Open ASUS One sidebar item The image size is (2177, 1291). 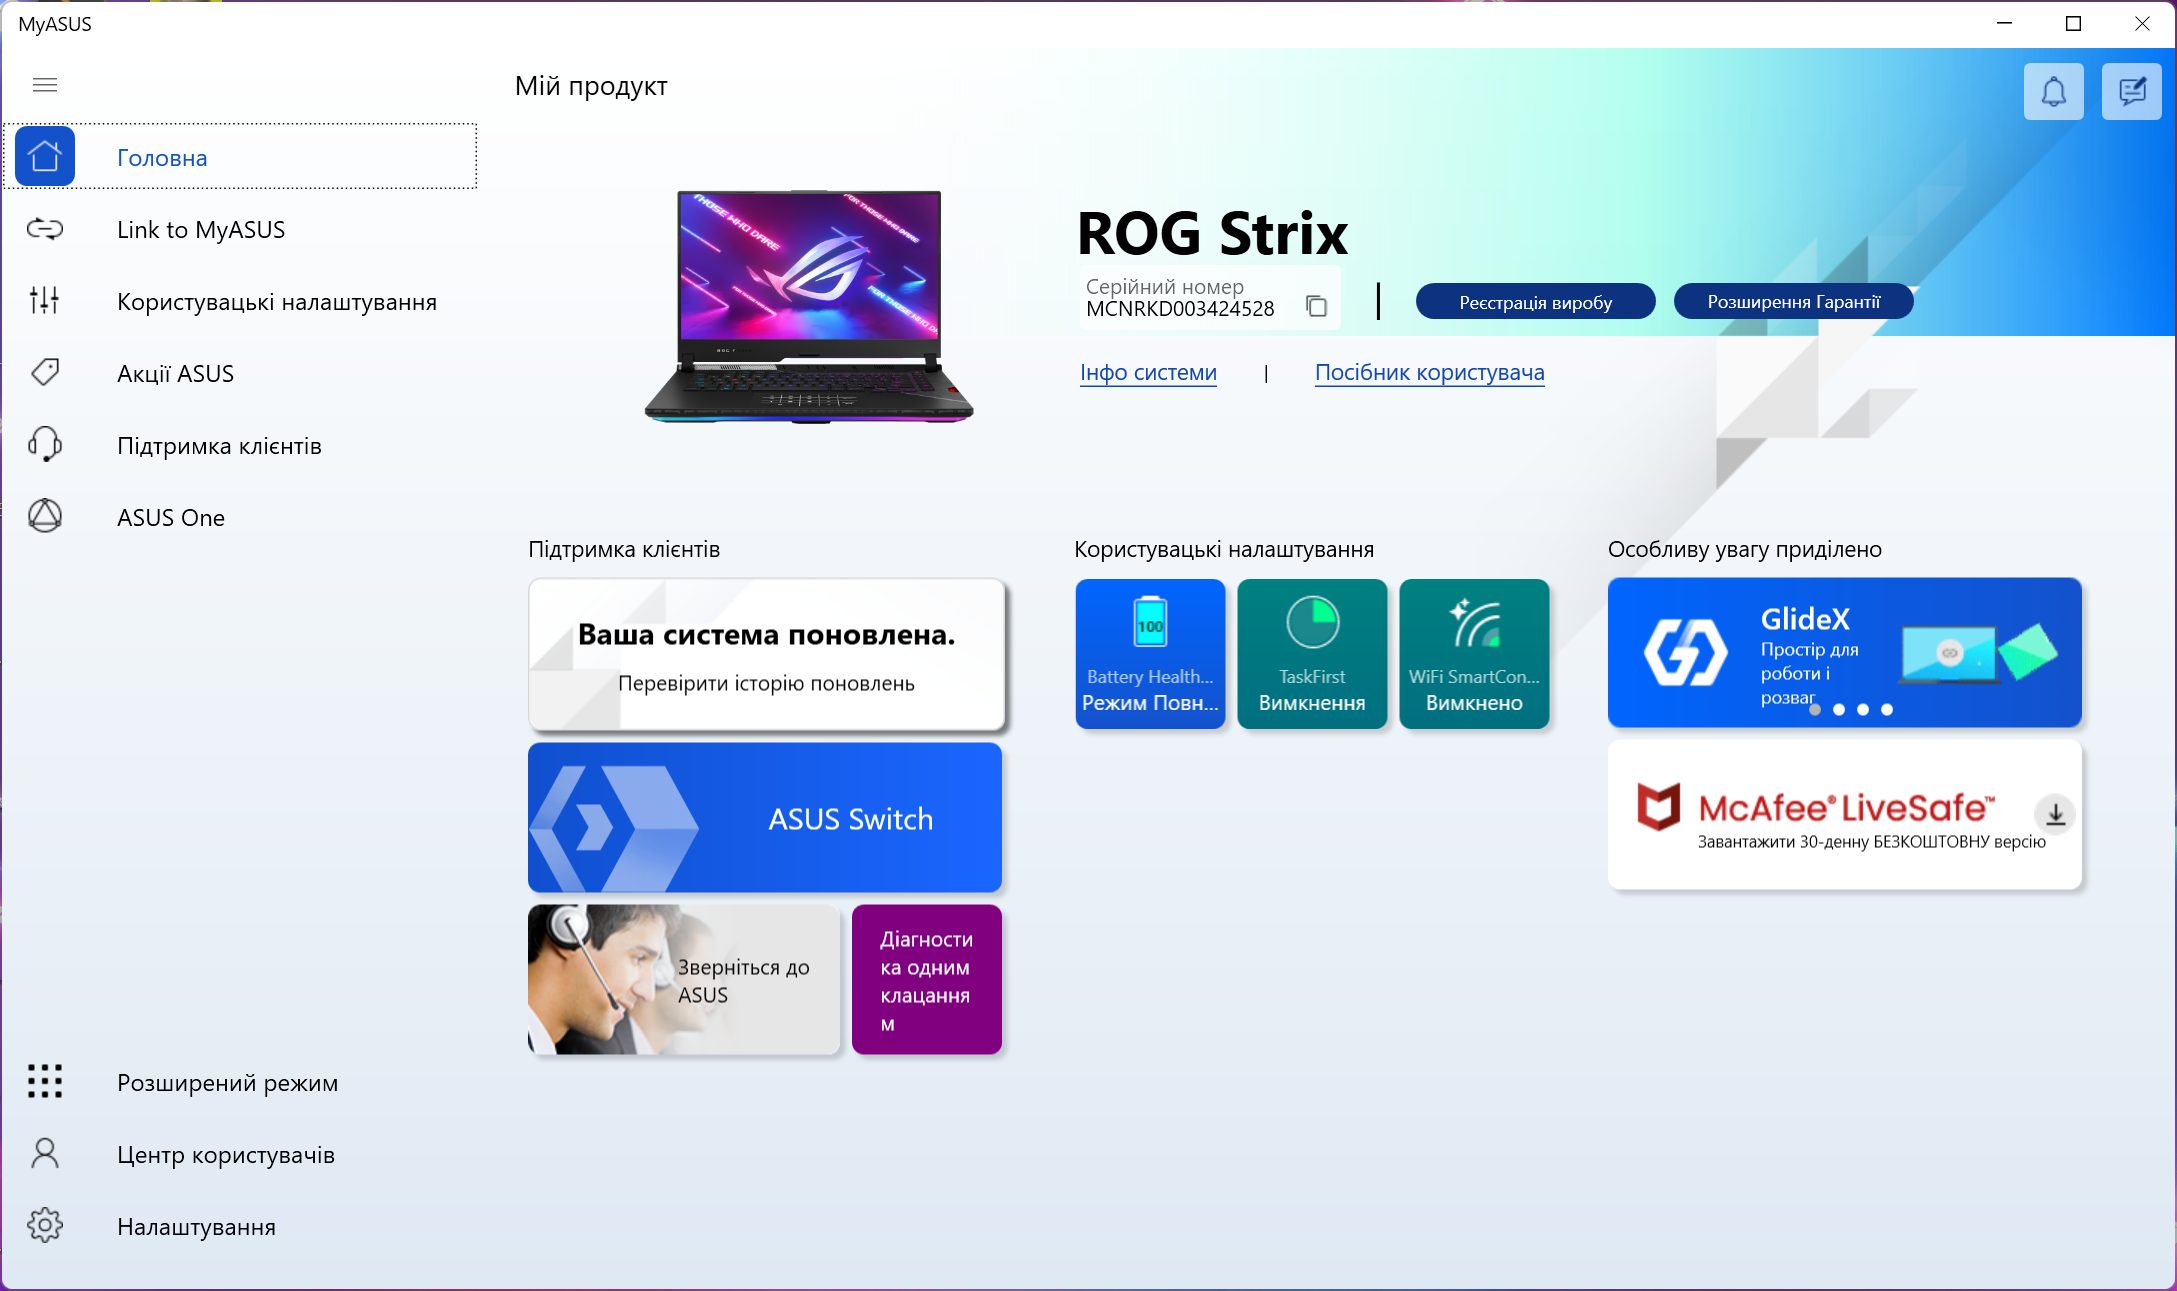170,518
